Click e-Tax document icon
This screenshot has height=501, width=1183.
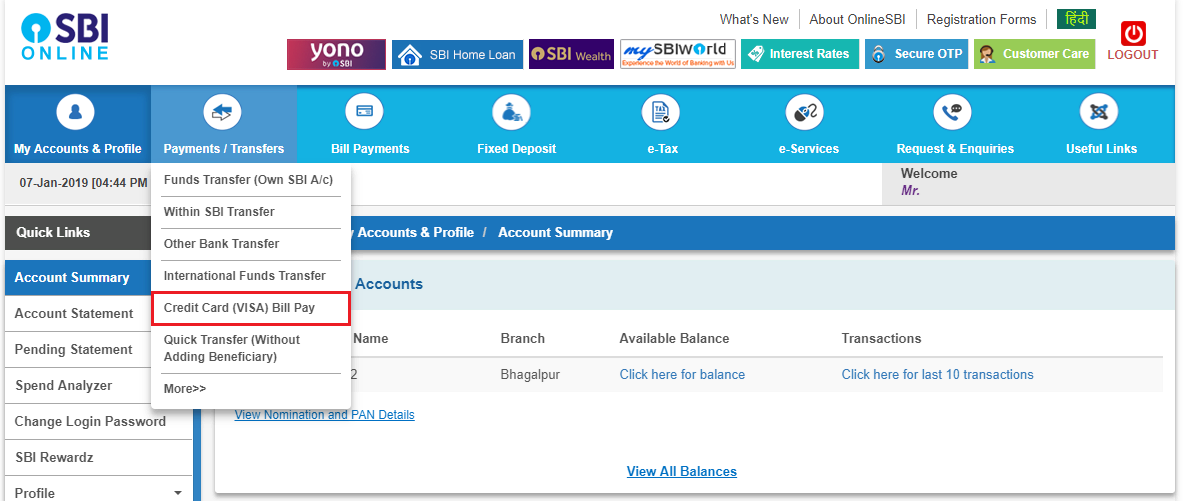pos(660,113)
